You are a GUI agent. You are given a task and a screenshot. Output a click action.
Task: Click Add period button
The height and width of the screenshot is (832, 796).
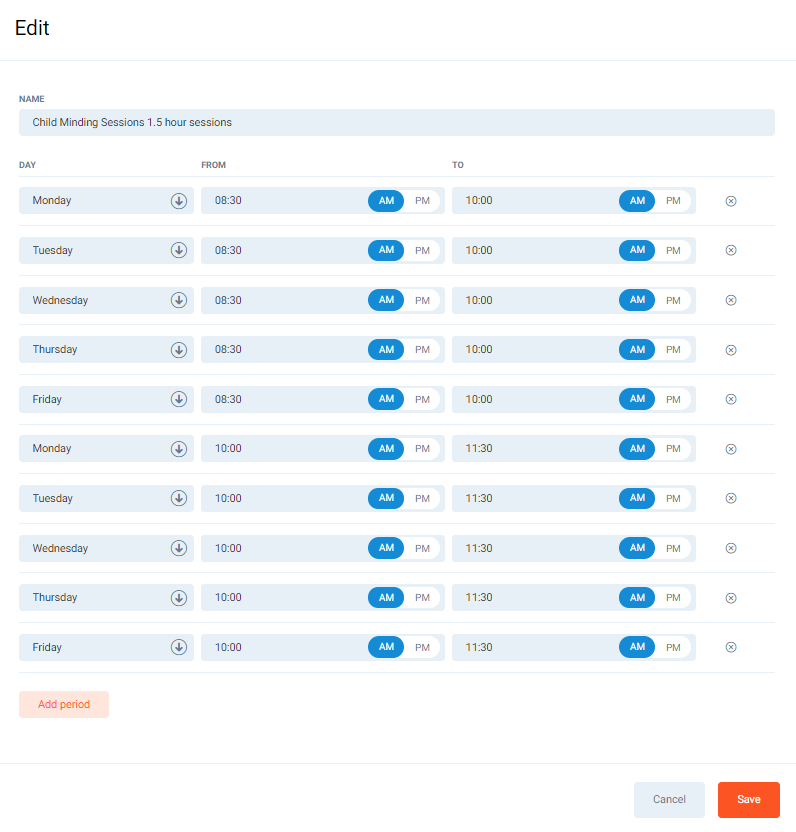coord(64,704)
